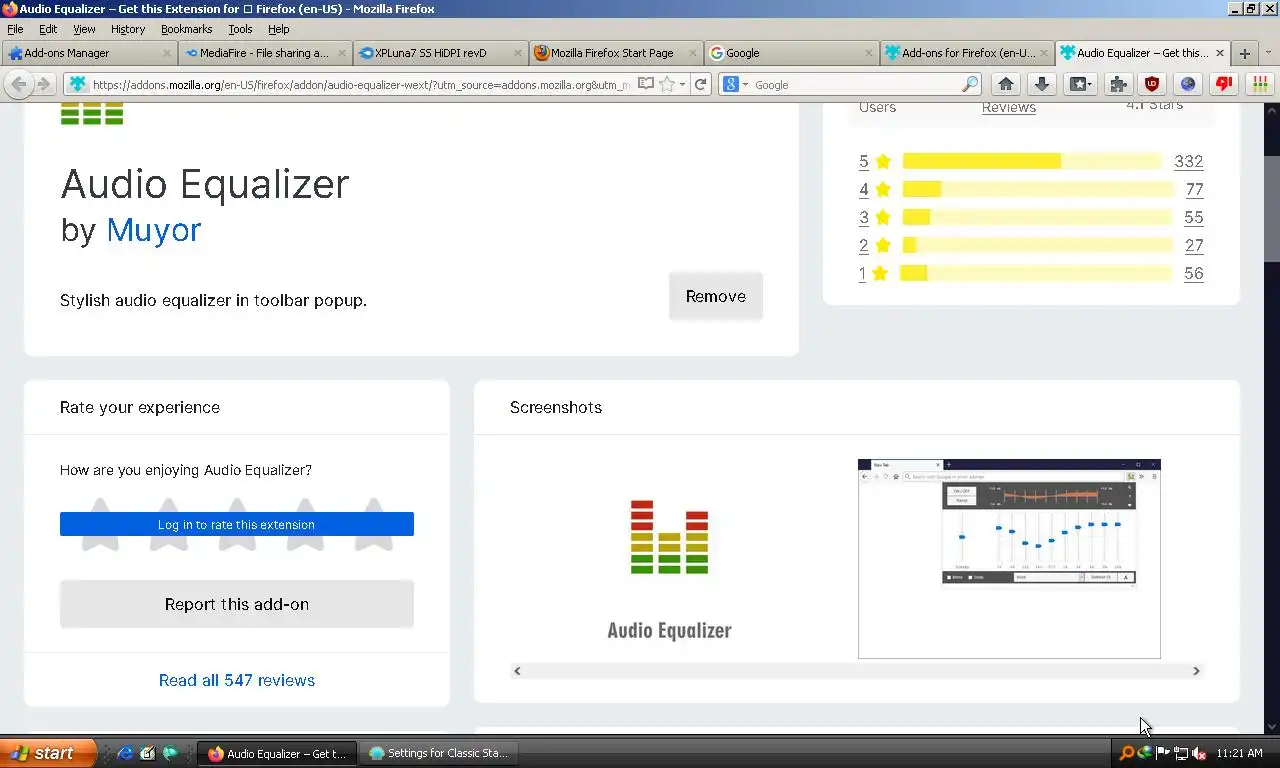This screenshot has height=768, width=1280.
Task: Click the blue globe toolbar icon
Action: (x=1188, y=85)
